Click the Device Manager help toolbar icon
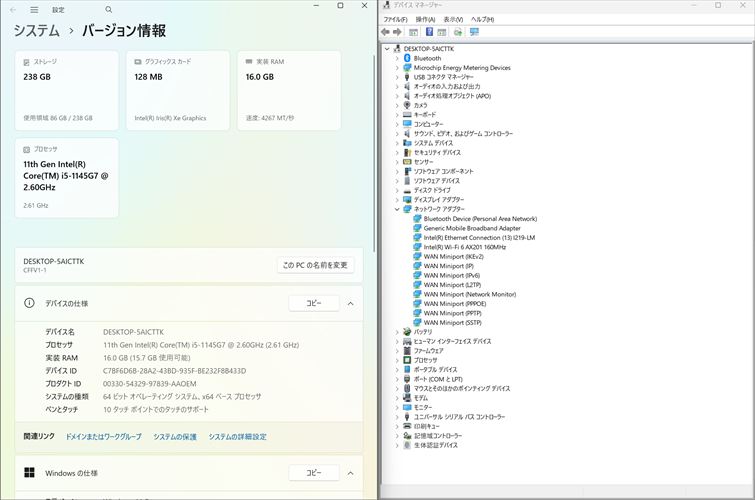This screenshot has width=755, height=500. click(x=429, y=31)
